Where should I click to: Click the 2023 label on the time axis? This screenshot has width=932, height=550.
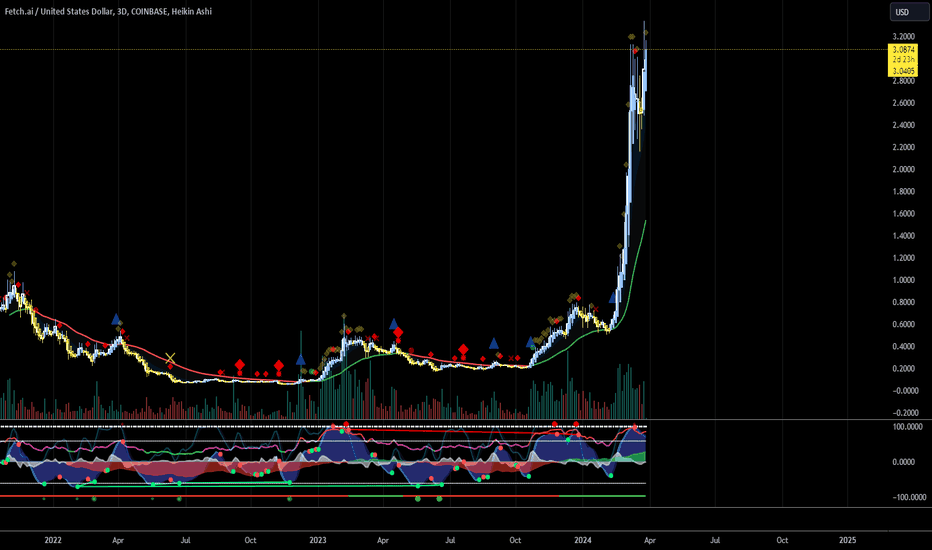coord(318,540)
